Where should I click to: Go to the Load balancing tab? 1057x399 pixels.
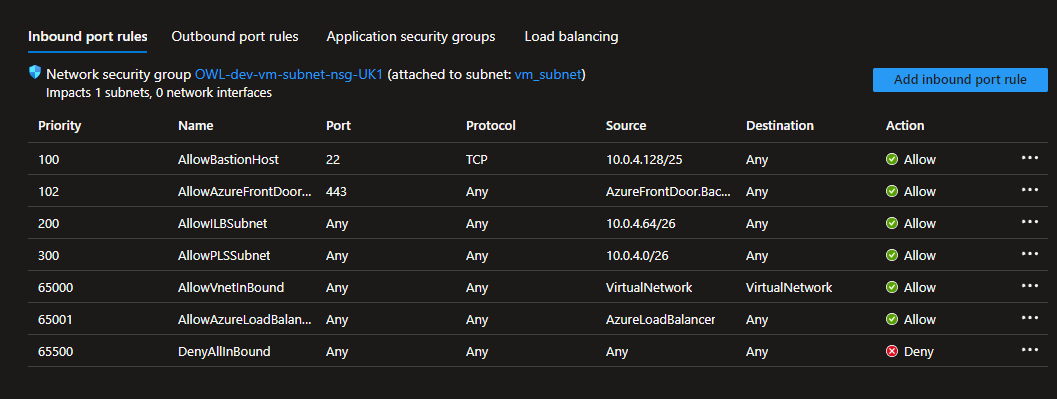click(x=572, y=36)
